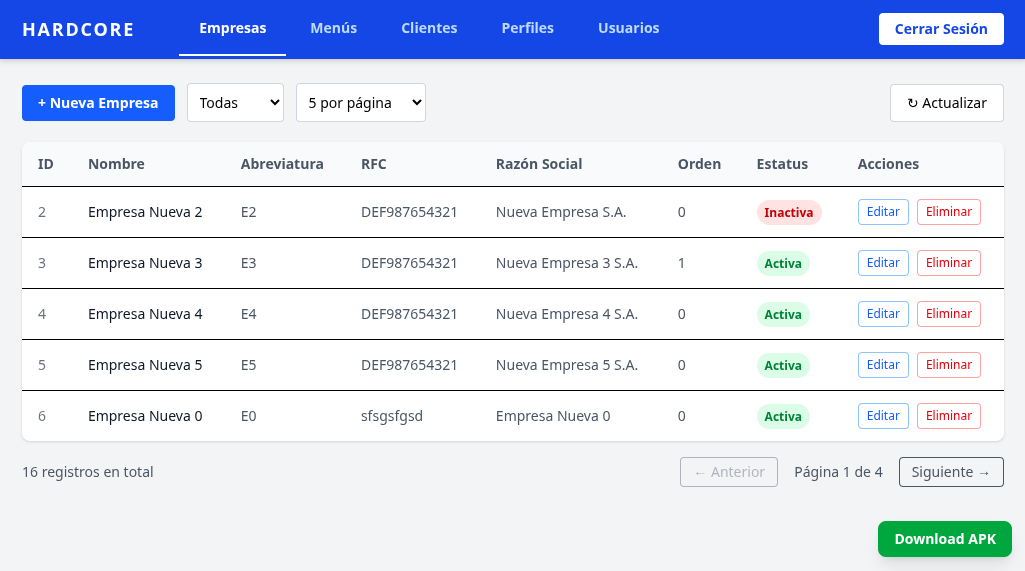Click Nueva Empresa 5 S.A. cell

(x=567, y=365)
